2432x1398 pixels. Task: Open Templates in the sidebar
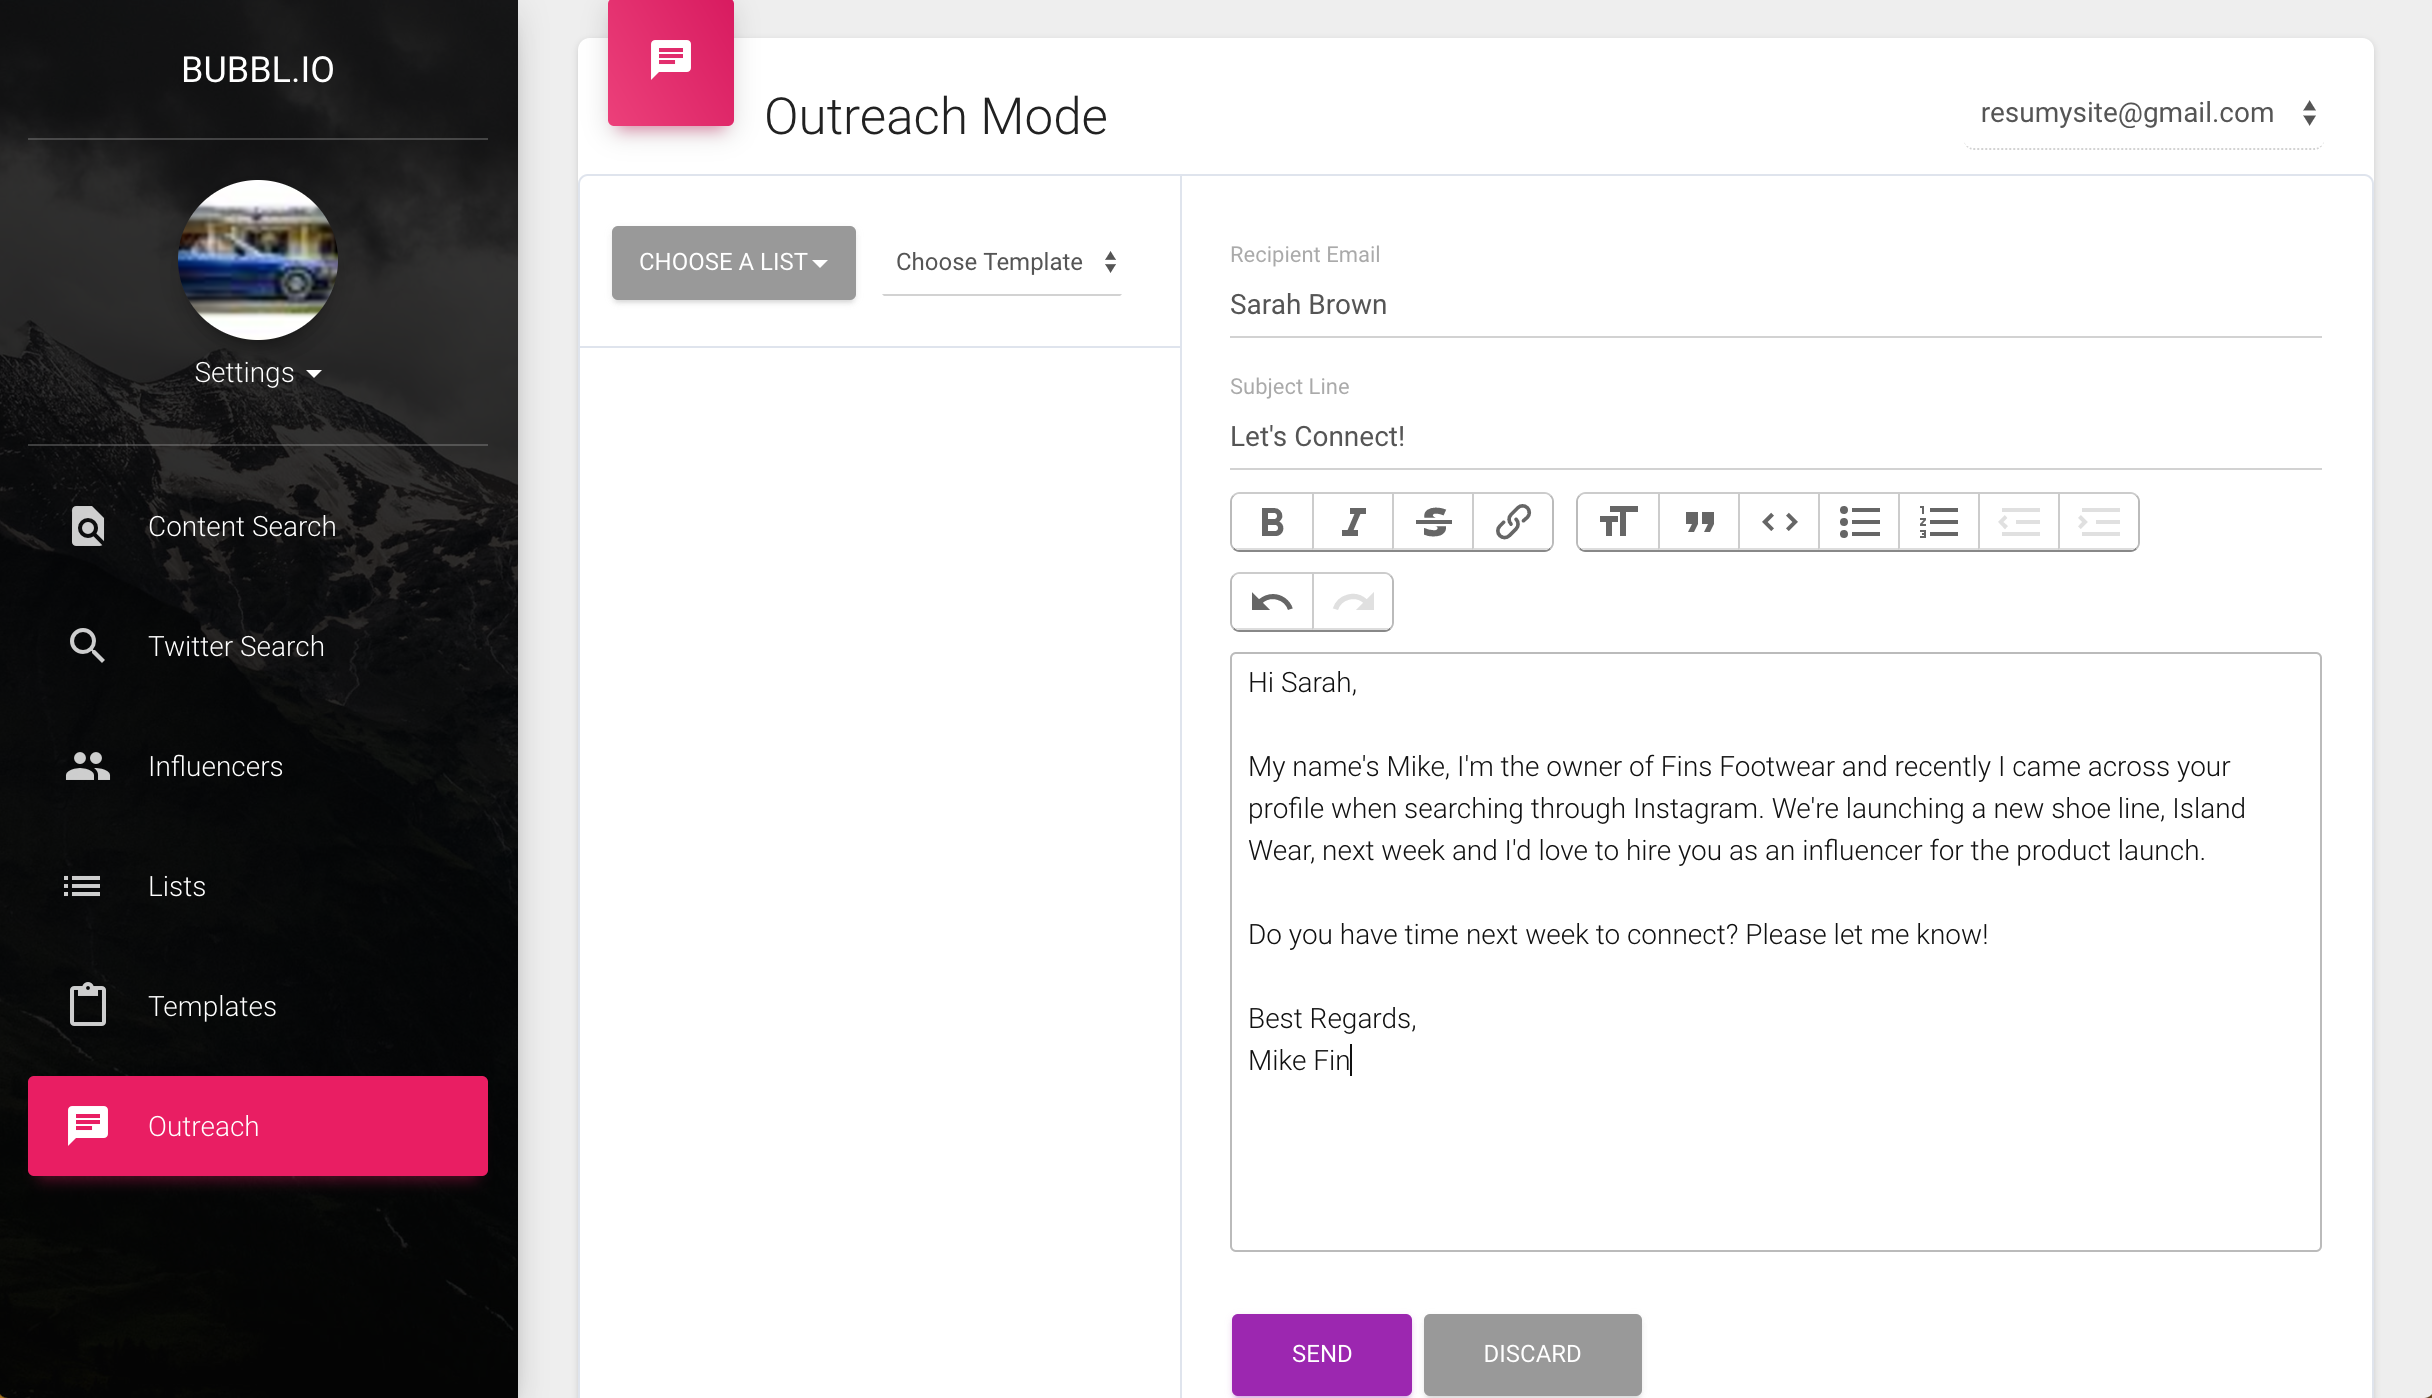point(212,1006)
